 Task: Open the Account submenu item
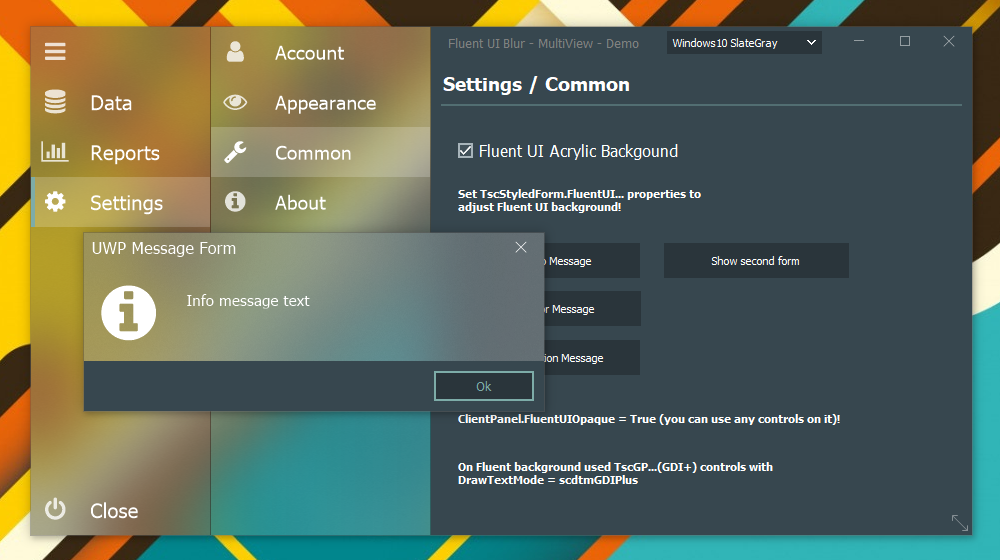(321, 52)
